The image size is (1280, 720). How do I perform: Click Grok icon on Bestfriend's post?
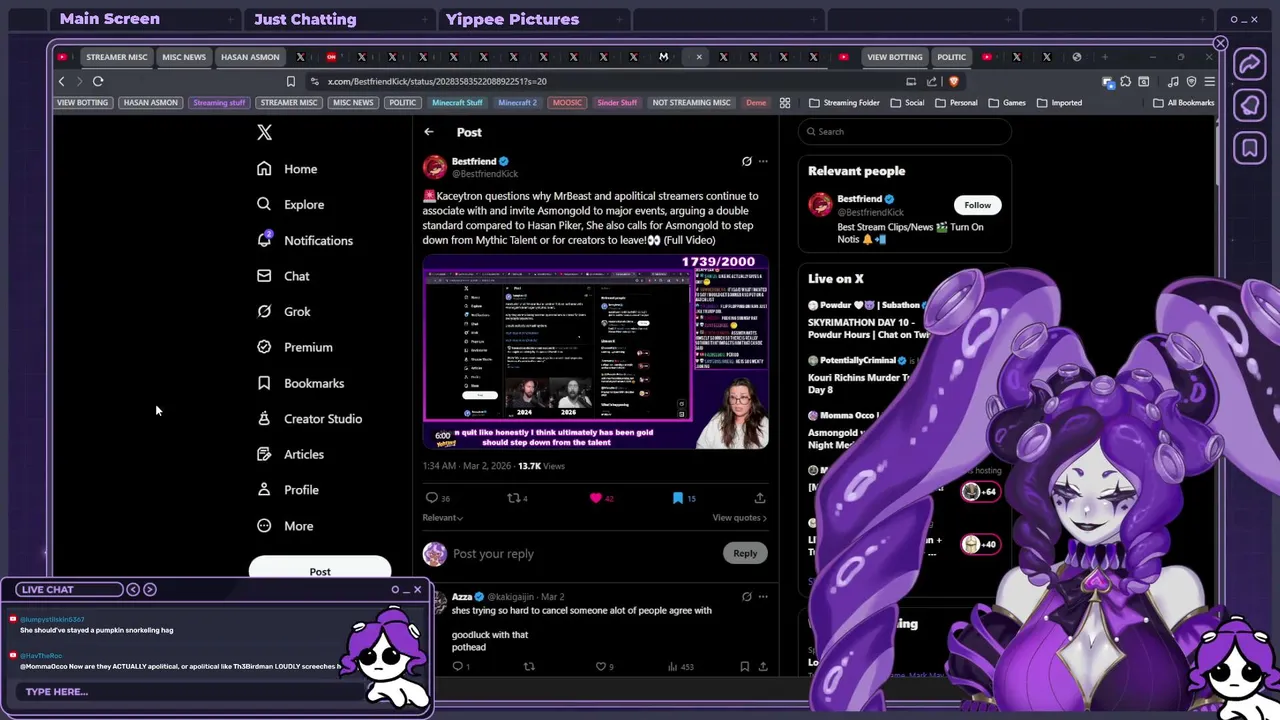(x=746, y=161)
